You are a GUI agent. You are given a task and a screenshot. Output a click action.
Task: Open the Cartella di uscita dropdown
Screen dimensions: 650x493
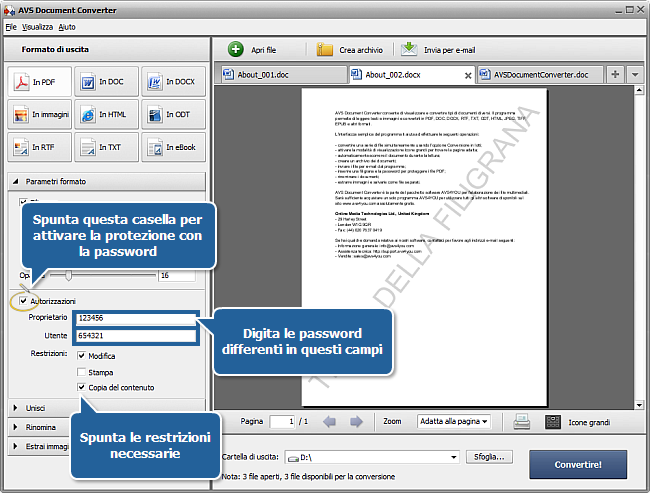click(372, 457)
